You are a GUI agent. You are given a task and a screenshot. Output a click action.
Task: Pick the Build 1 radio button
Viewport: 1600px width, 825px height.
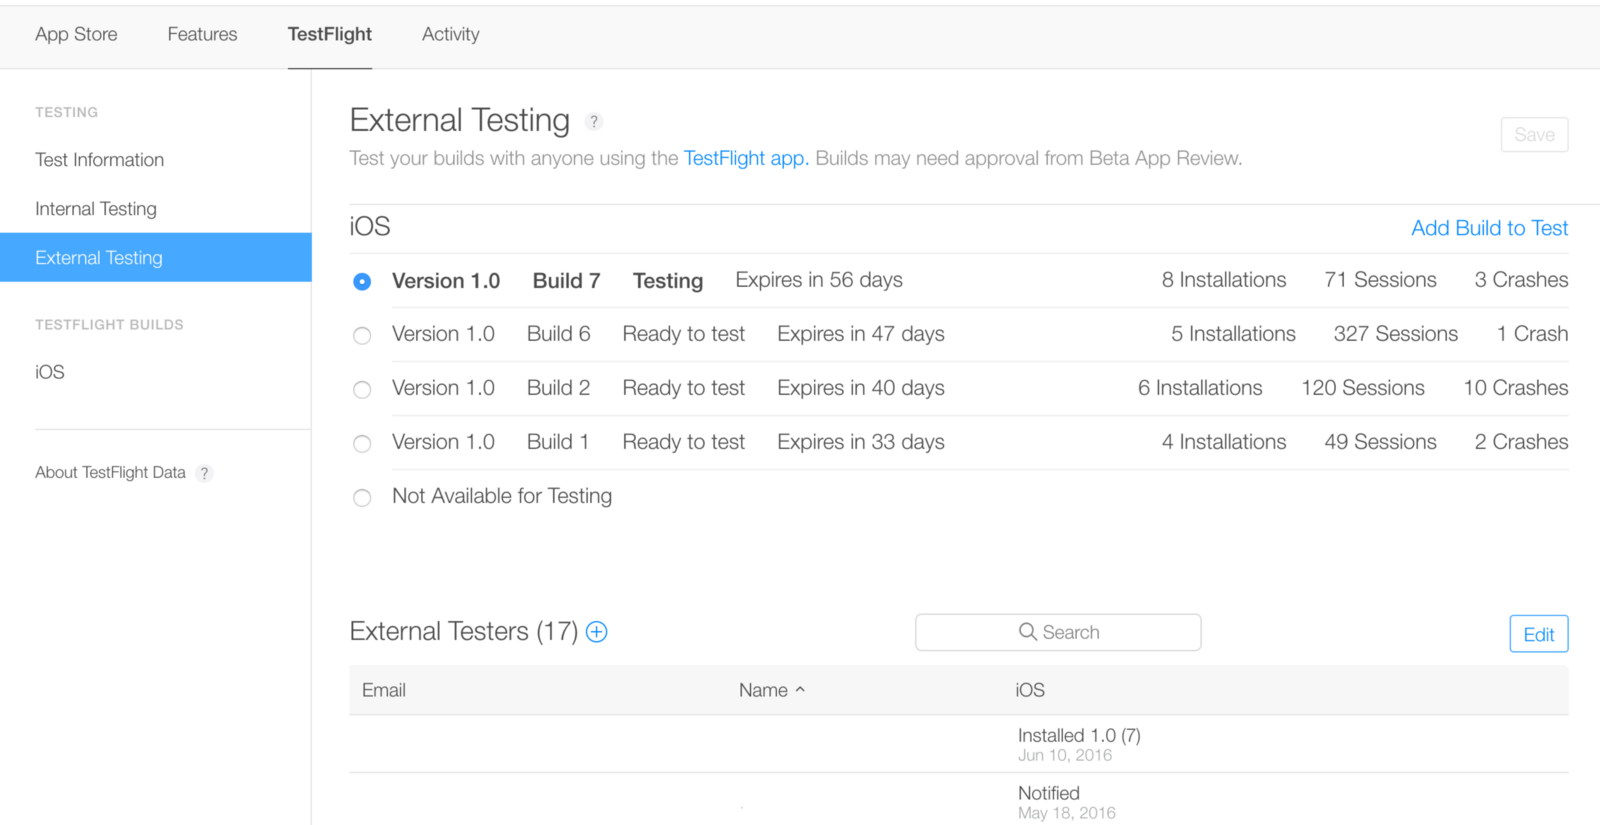coord(362,444)
